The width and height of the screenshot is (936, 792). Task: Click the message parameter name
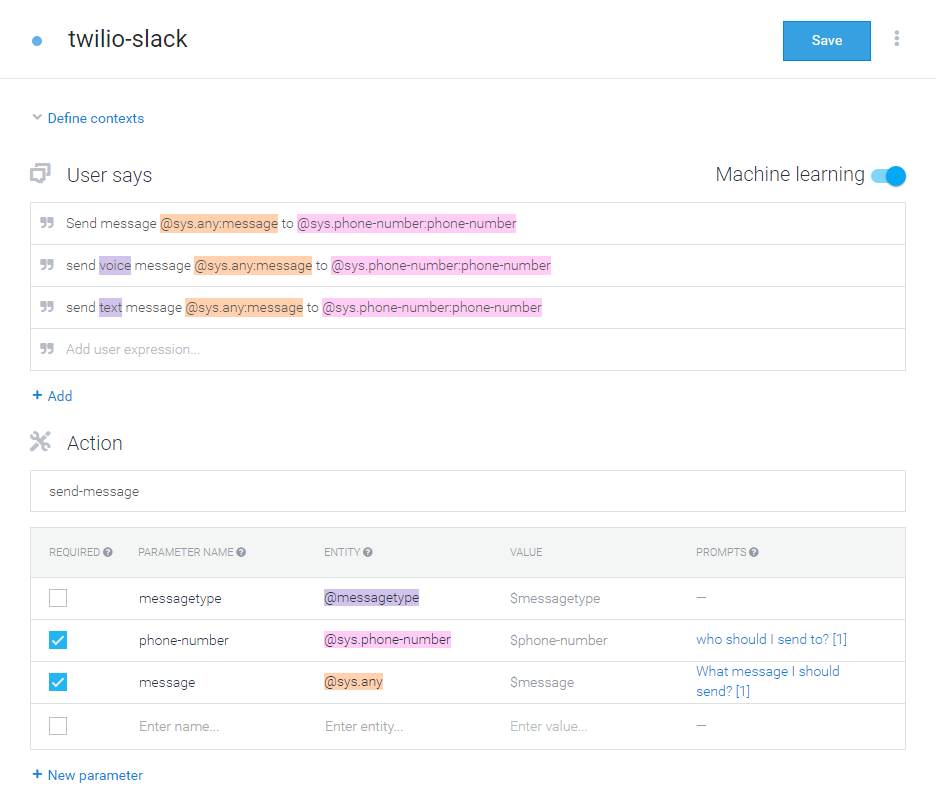[x=167, y=682]
